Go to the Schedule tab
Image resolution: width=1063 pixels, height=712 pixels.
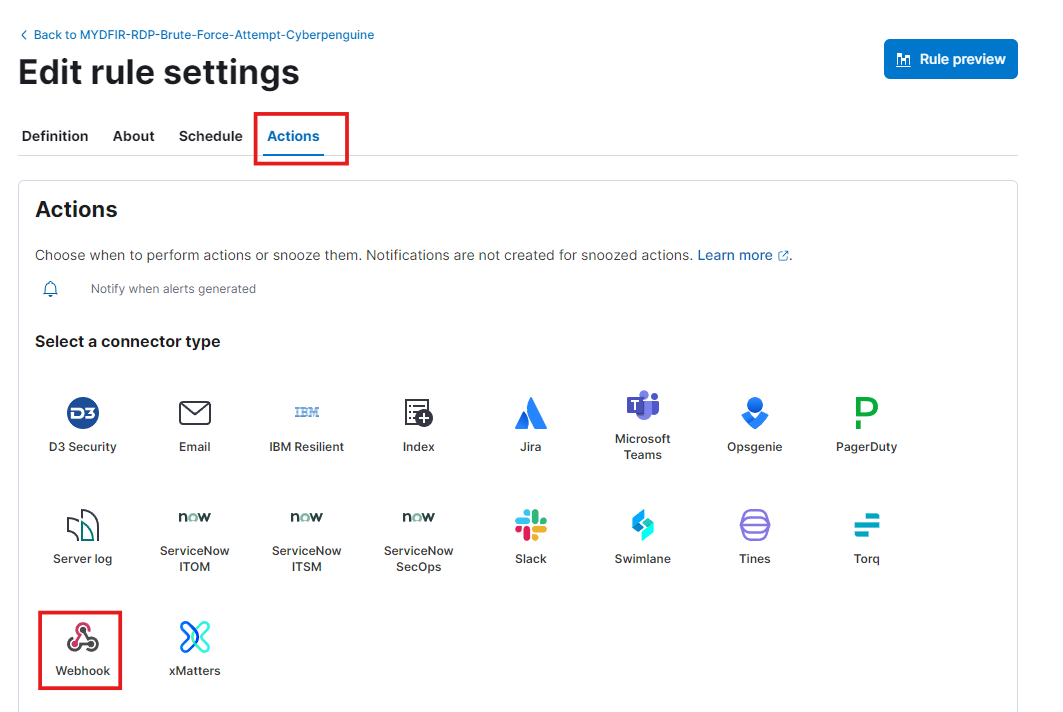coord(211,136)
